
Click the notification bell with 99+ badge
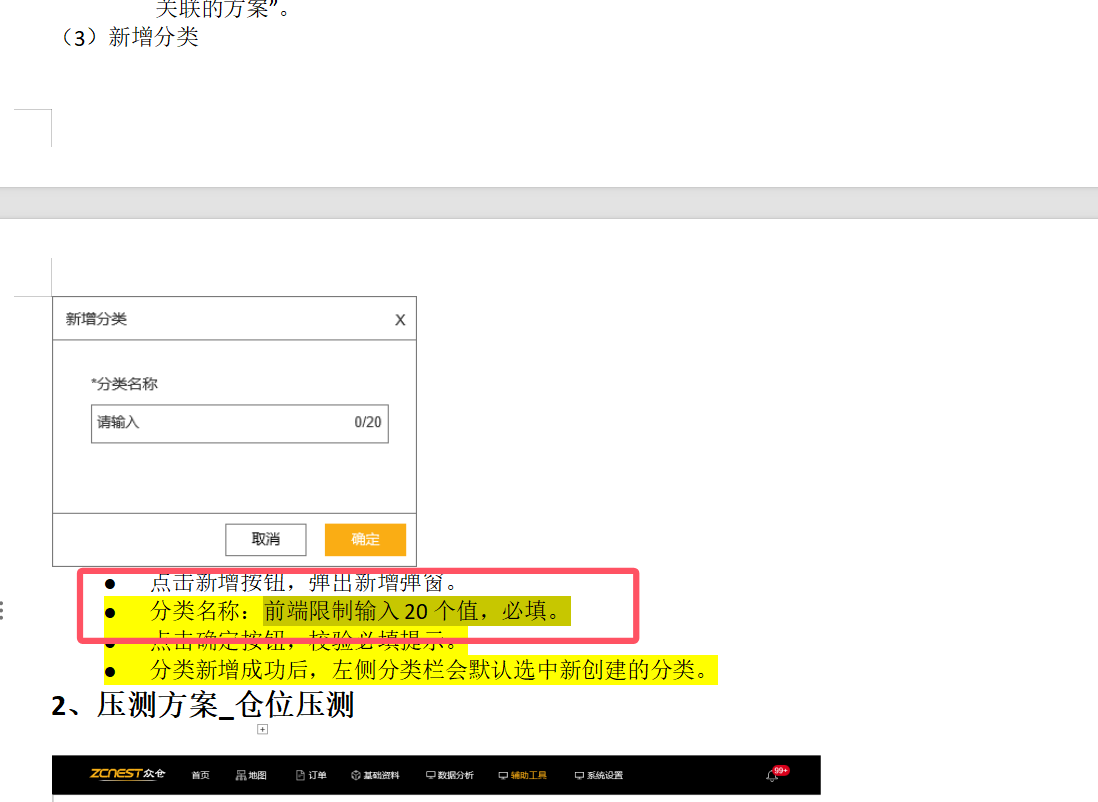point(776,774)
